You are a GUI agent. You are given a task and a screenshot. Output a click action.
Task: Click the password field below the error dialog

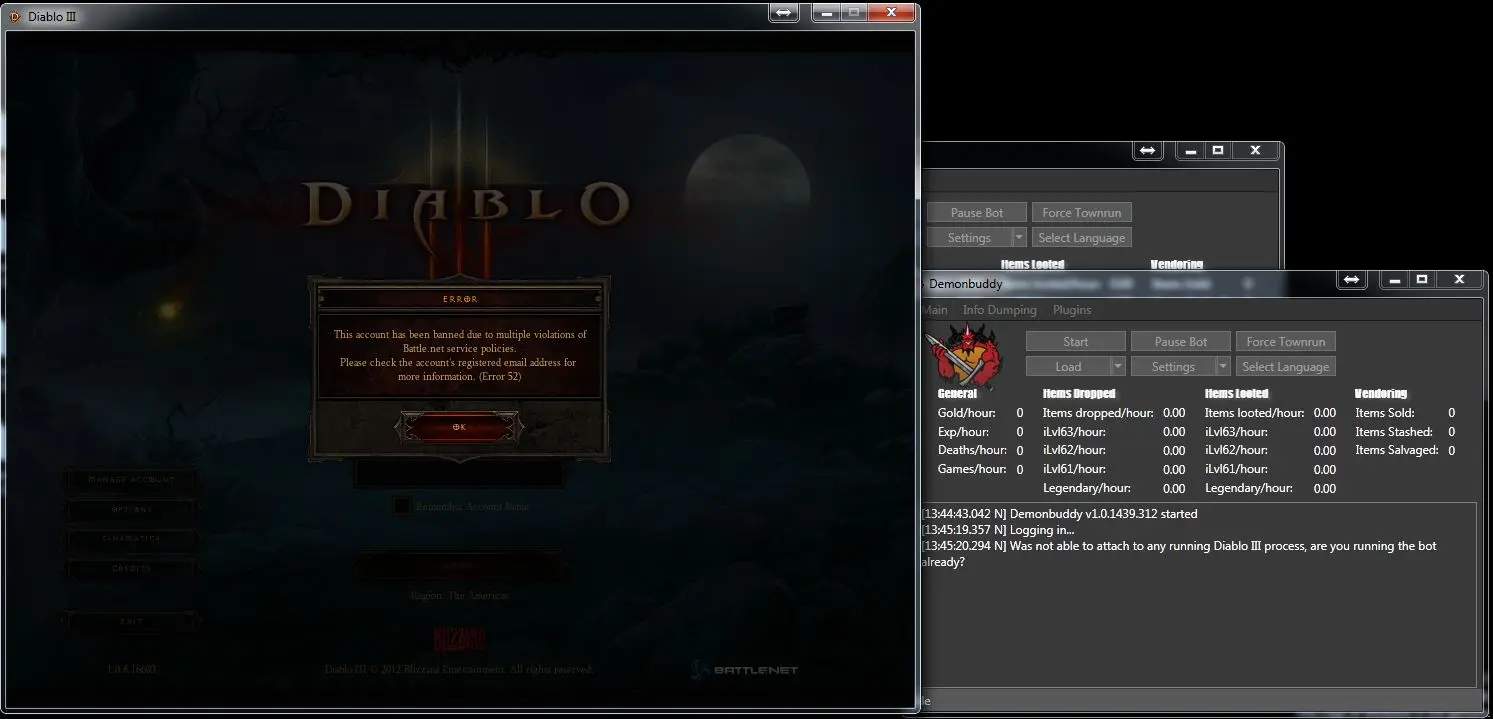(x=459, y=474)
